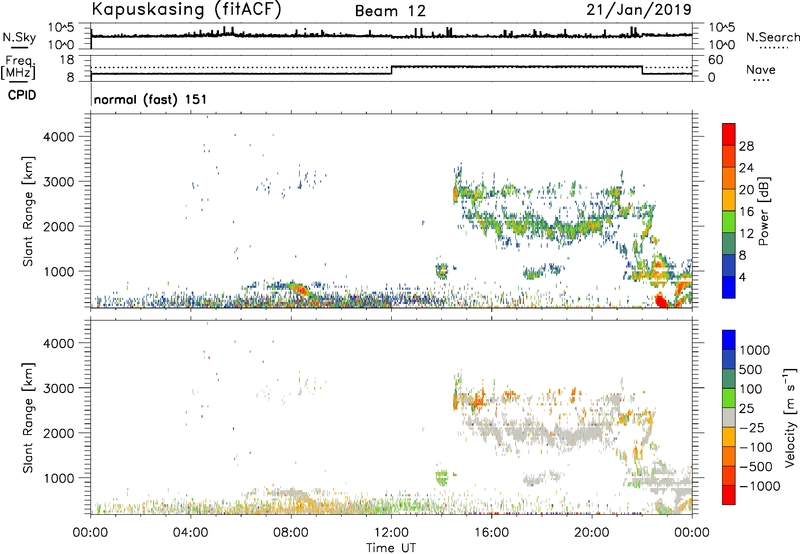Click the '4000' tick of the power panel

59,137
